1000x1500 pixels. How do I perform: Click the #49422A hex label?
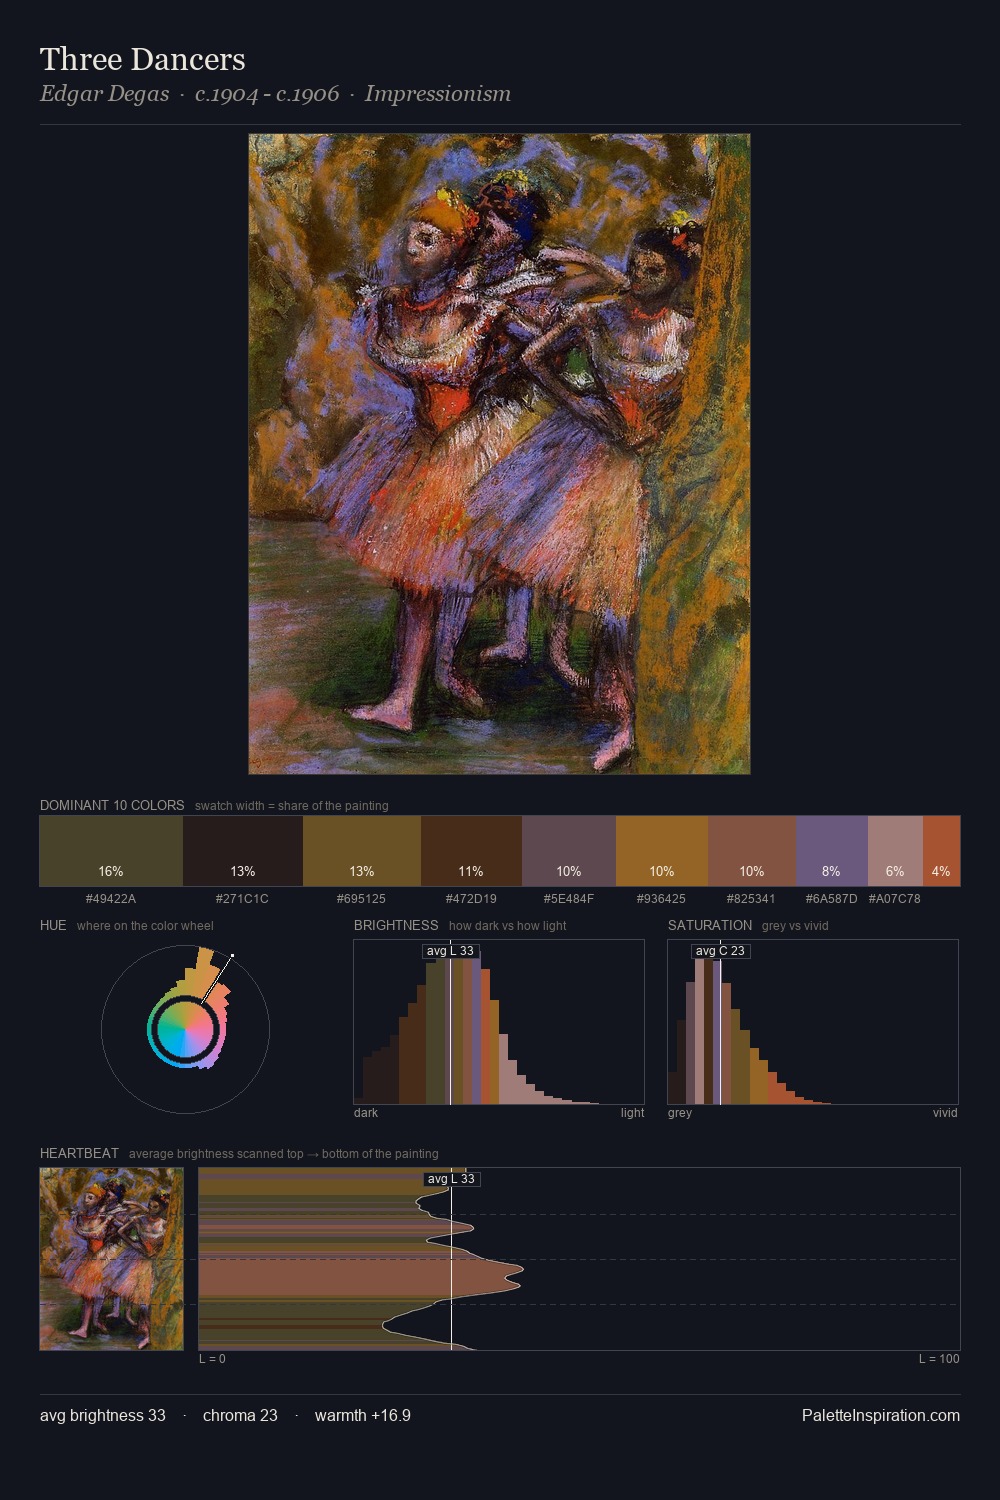111,899
